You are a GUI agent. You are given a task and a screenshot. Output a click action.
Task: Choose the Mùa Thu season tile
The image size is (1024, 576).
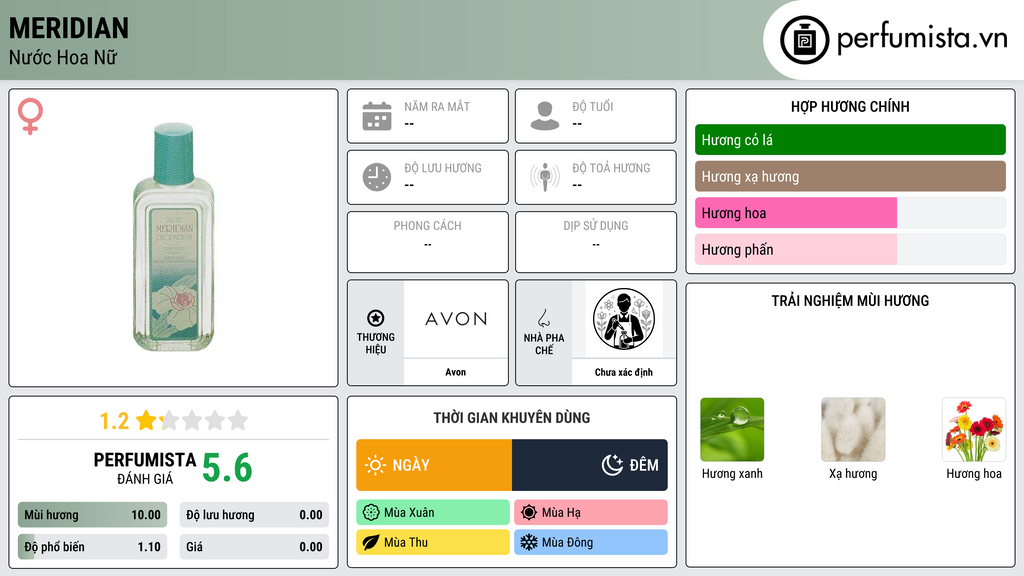pyautogui.click(x=433, y=542)
